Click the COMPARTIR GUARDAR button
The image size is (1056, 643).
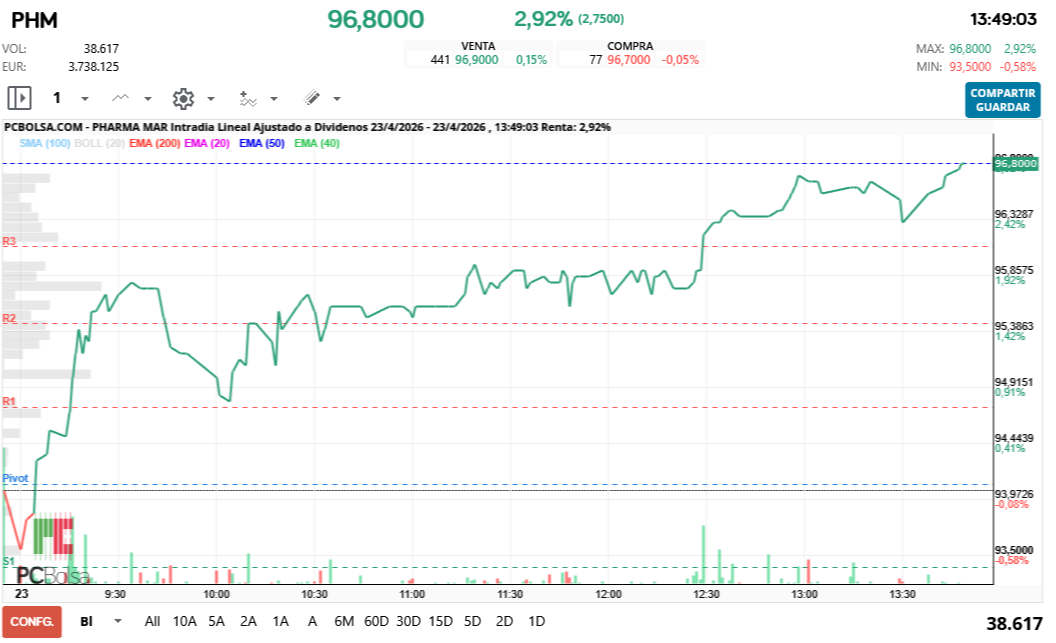tap(1001, 100)
